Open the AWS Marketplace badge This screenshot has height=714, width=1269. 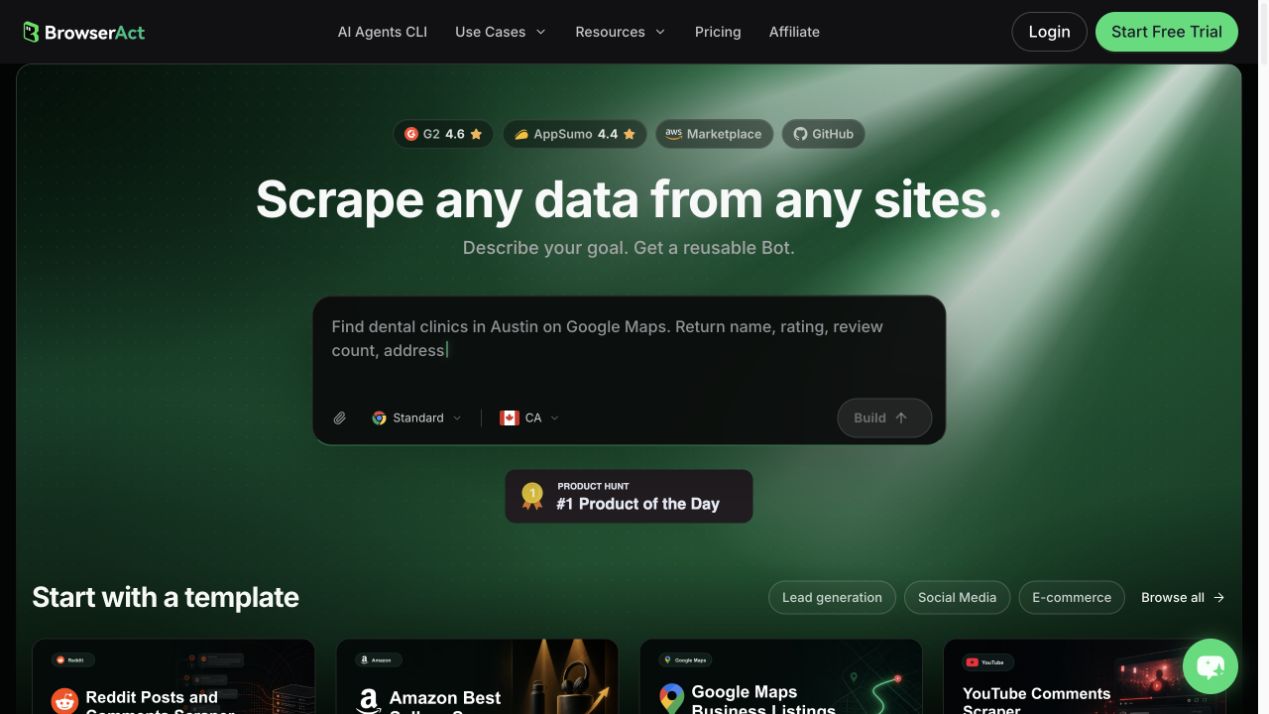[x=714, y=134]
